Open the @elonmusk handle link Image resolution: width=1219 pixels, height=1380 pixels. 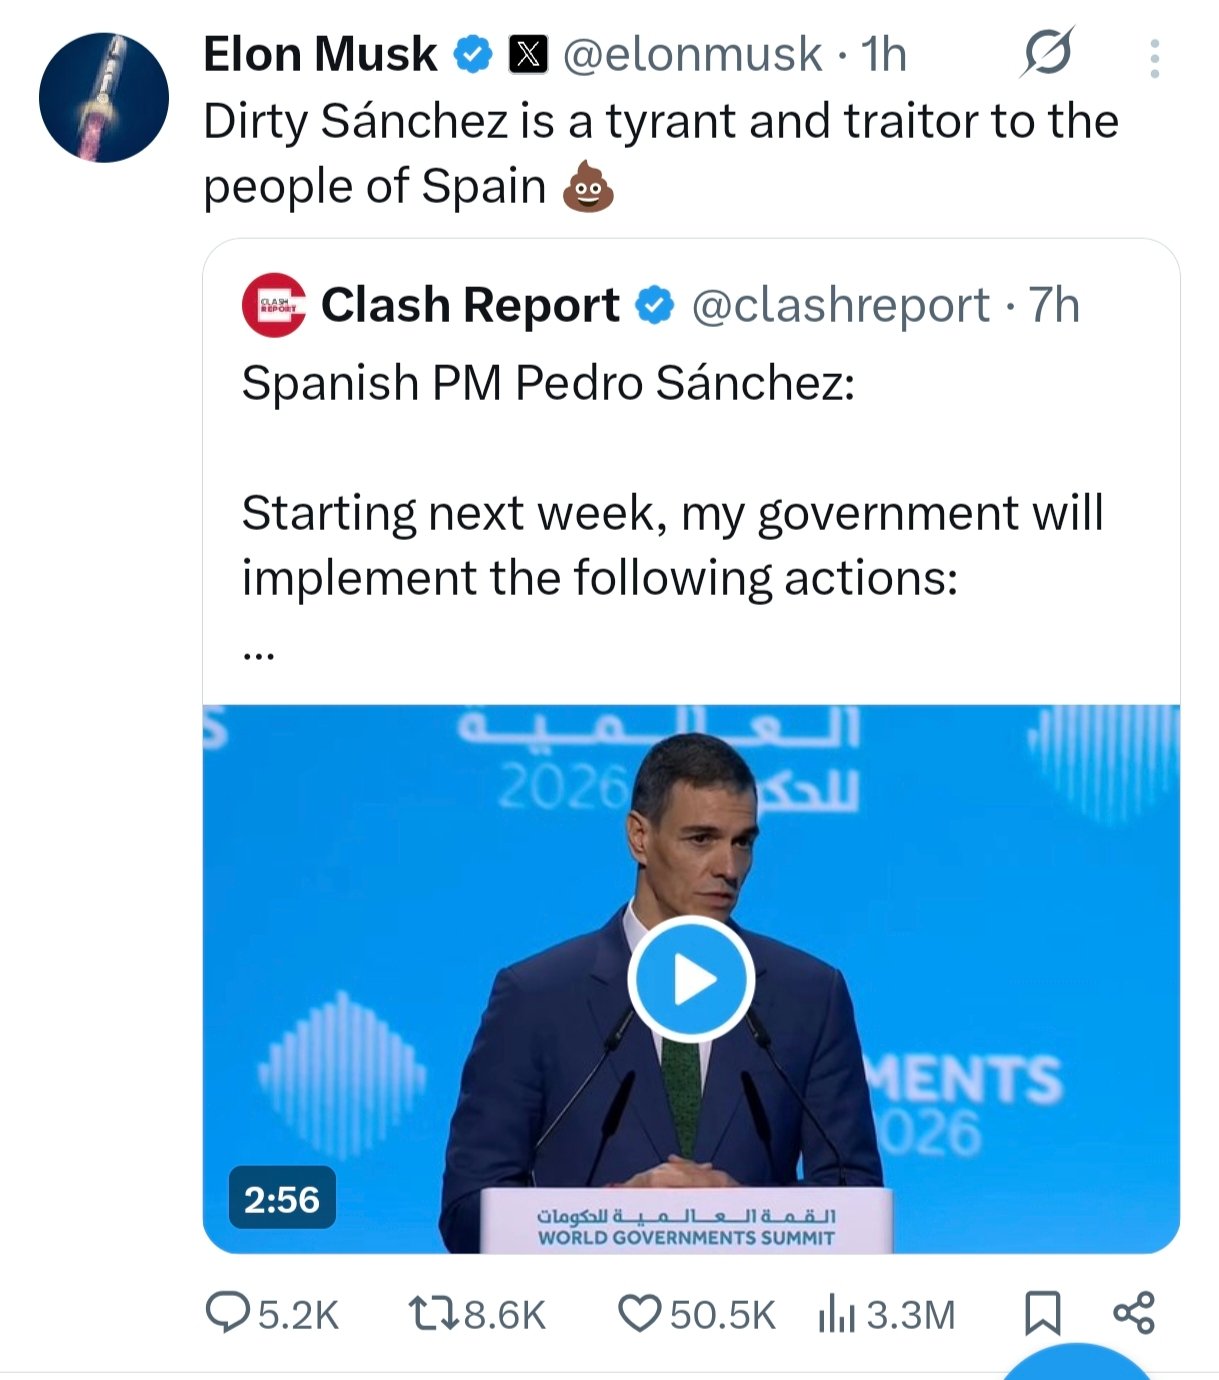point(692,54)
